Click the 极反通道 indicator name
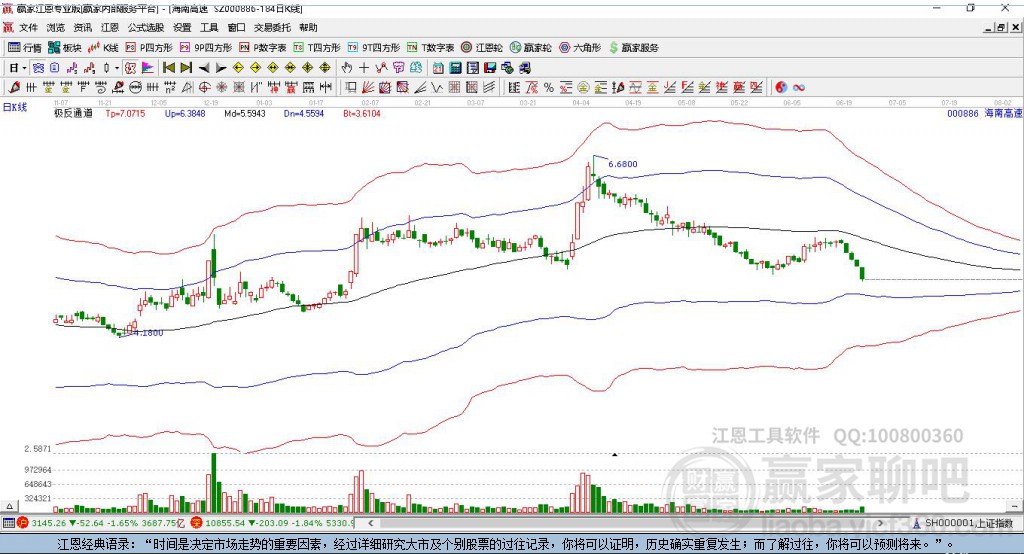Image resolution: width=1024 pixels, height=554 pixels. pos(73,114)
